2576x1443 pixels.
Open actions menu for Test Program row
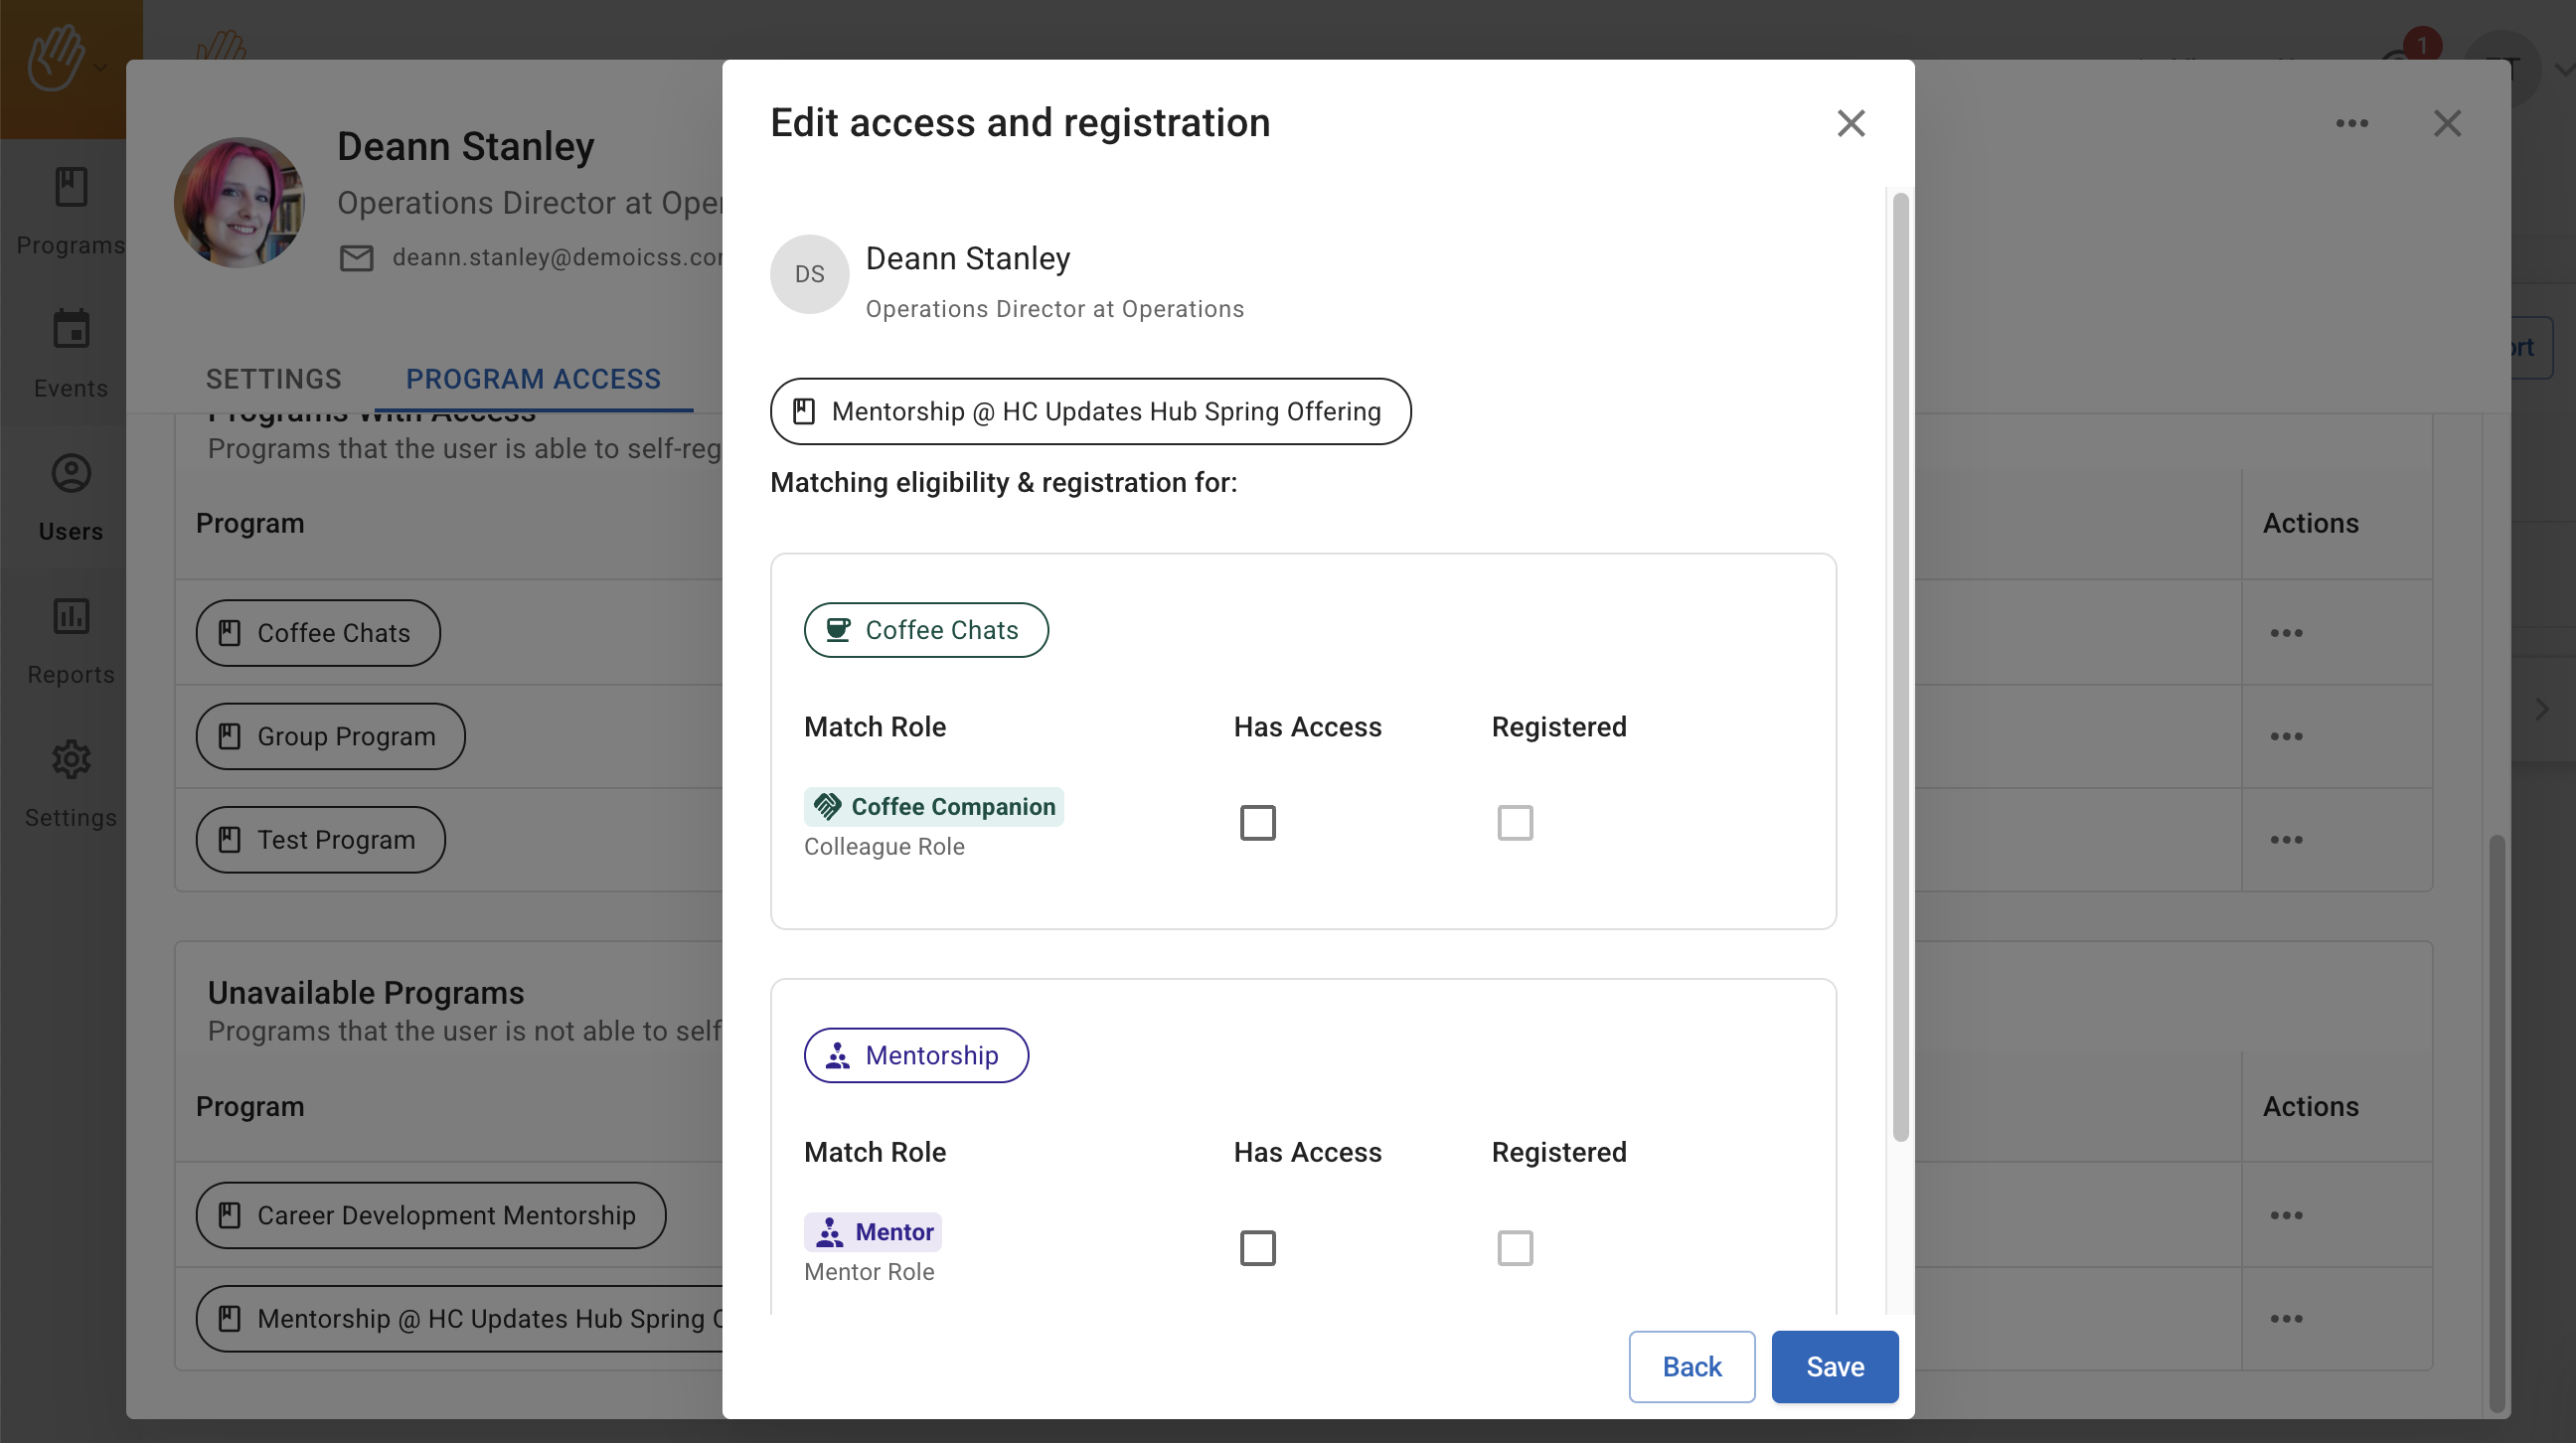[x=2286, y=840]
